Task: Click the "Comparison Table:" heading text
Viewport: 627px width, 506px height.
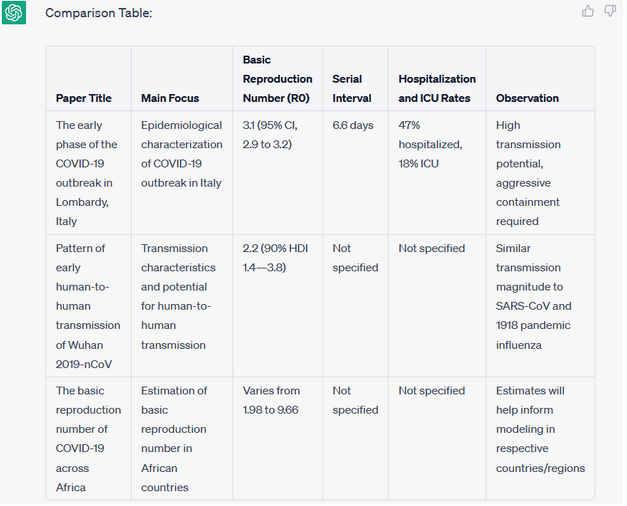Action: pyautogui.click(x=99, y=13)
